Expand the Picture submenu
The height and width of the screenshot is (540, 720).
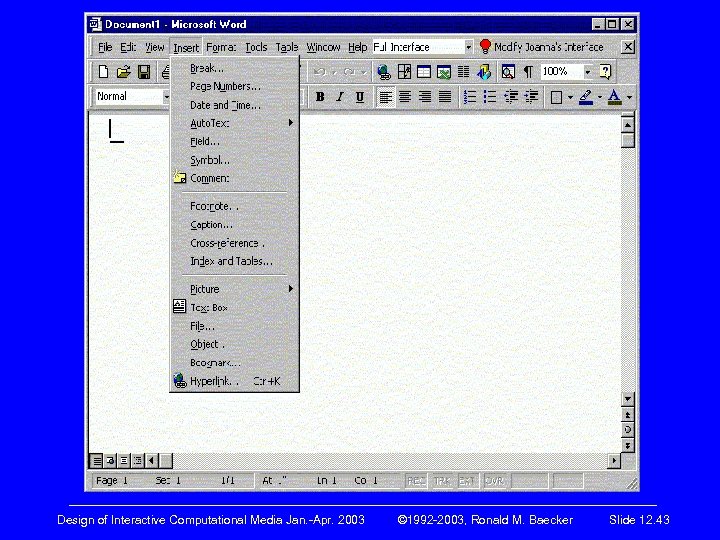tap(235, 289)
